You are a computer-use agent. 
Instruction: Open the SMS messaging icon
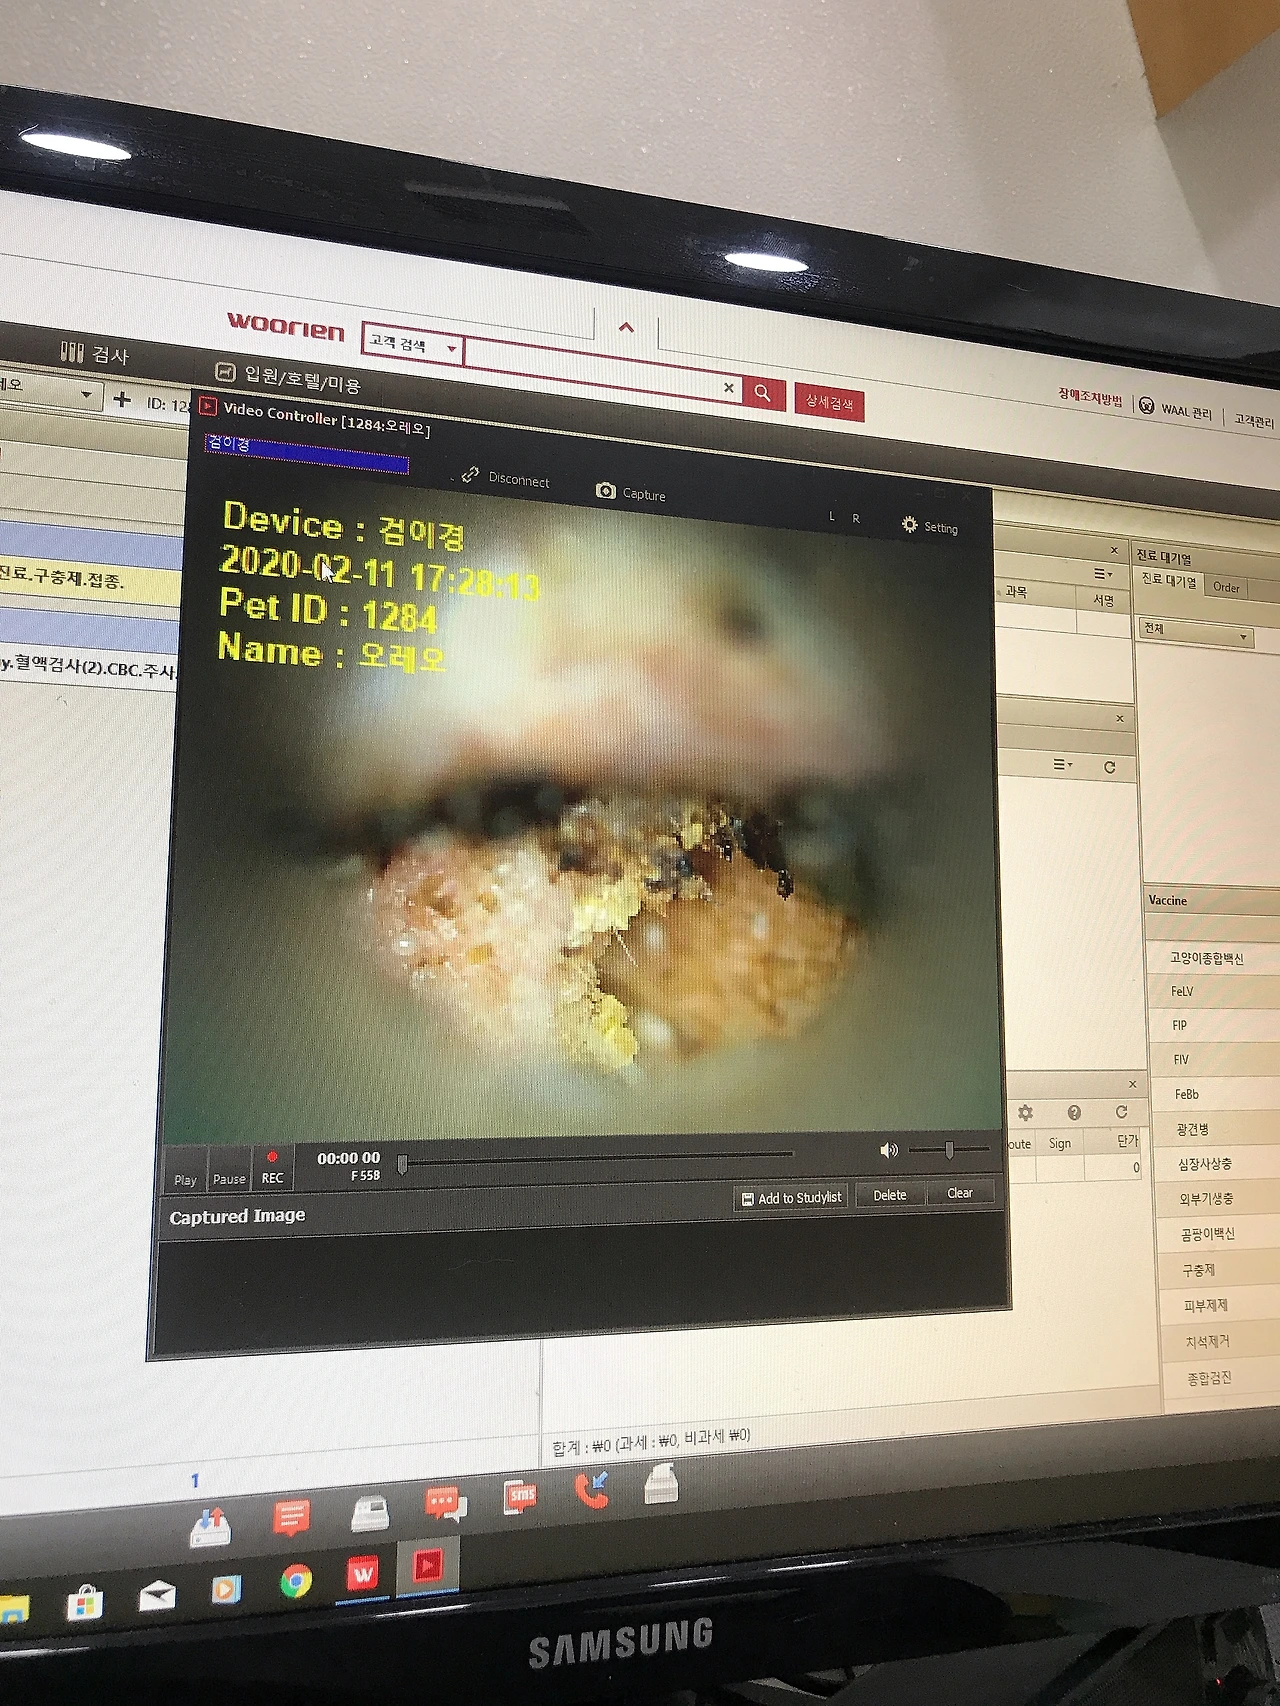tap(520, 1497)
